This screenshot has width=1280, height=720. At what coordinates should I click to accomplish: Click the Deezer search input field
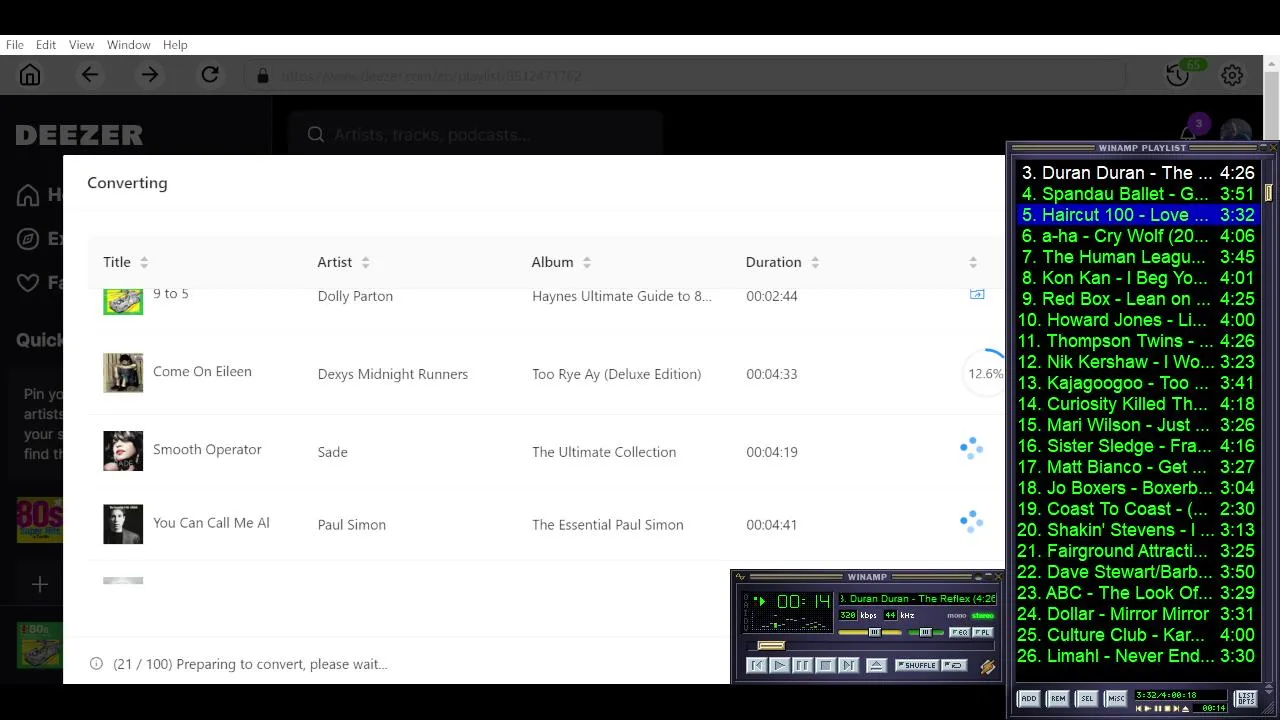(475, 134)
